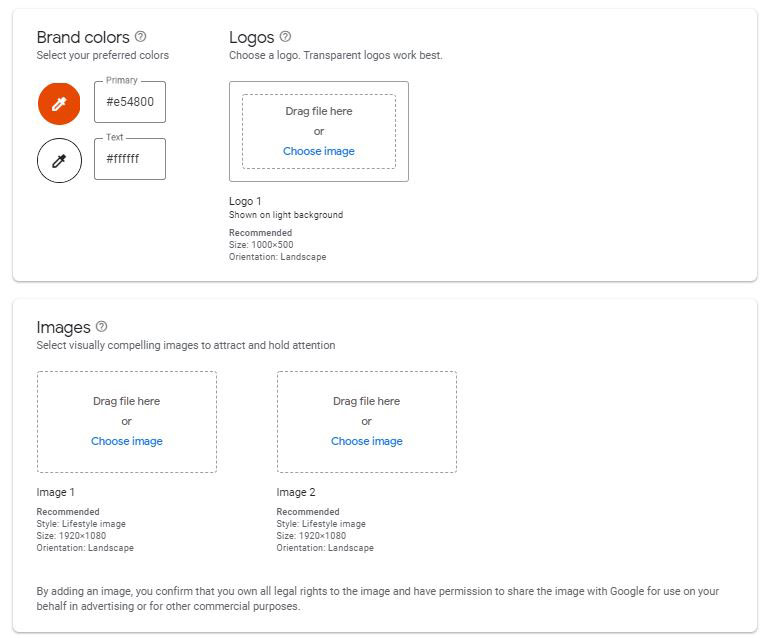
Task: Open the help tooltip next to Logos
Action: point(285,37)
